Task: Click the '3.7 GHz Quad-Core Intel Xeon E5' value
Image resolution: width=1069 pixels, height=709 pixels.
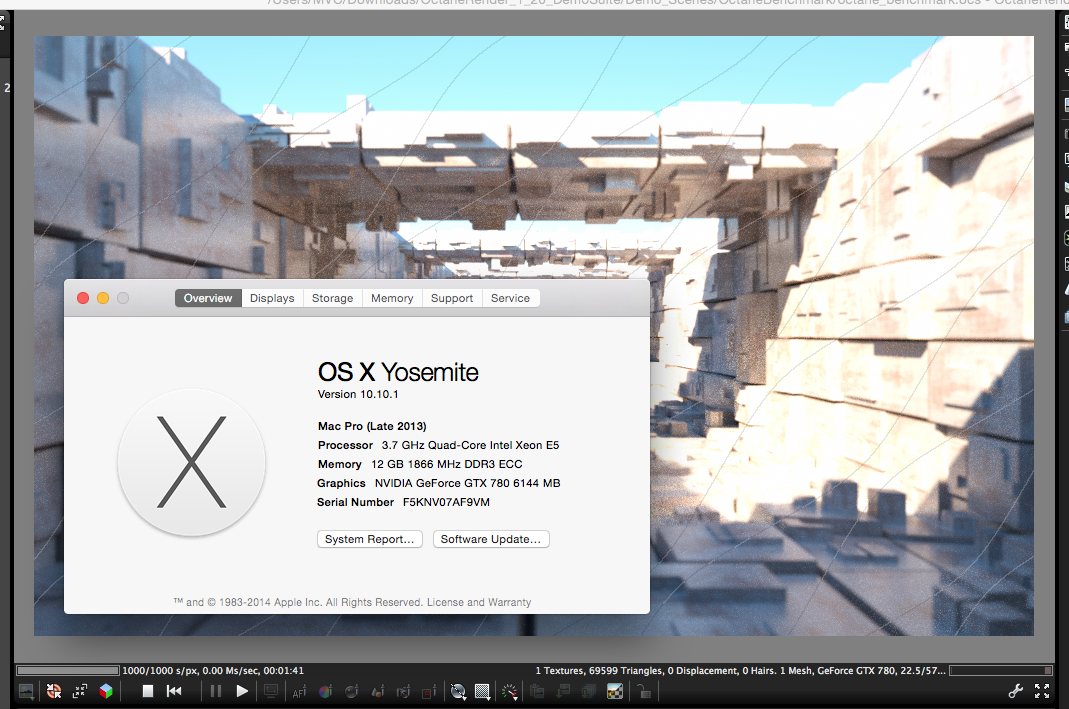Action: [x=470, y=445]
